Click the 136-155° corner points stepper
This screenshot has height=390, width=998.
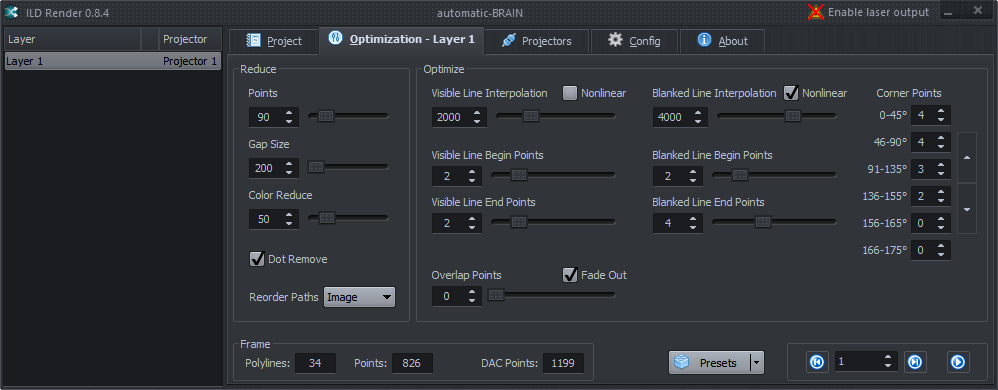[x=931, y=196]
